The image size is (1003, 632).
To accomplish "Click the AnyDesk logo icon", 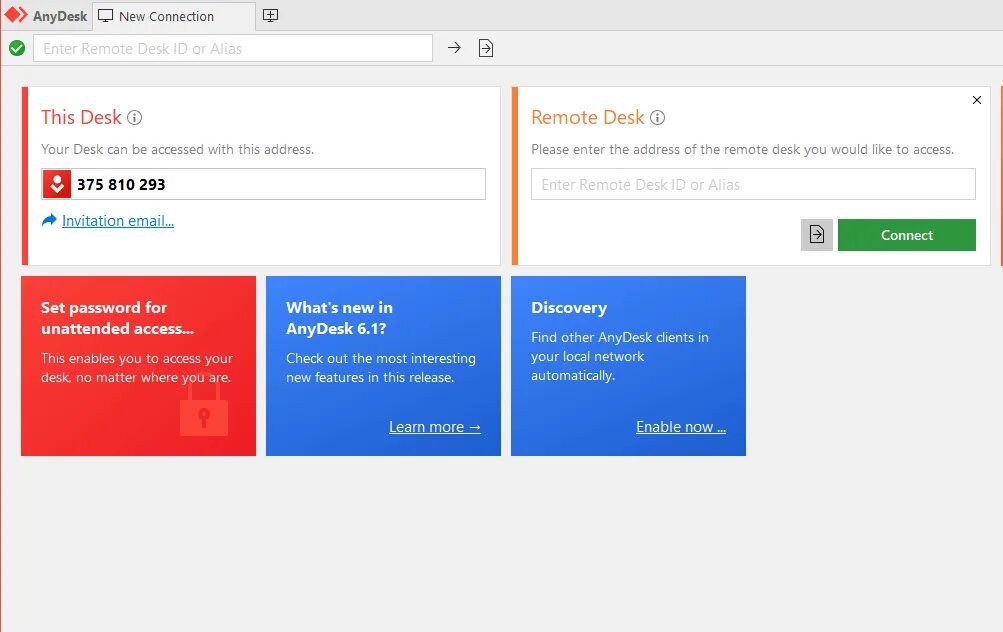I will coord(16,15).
